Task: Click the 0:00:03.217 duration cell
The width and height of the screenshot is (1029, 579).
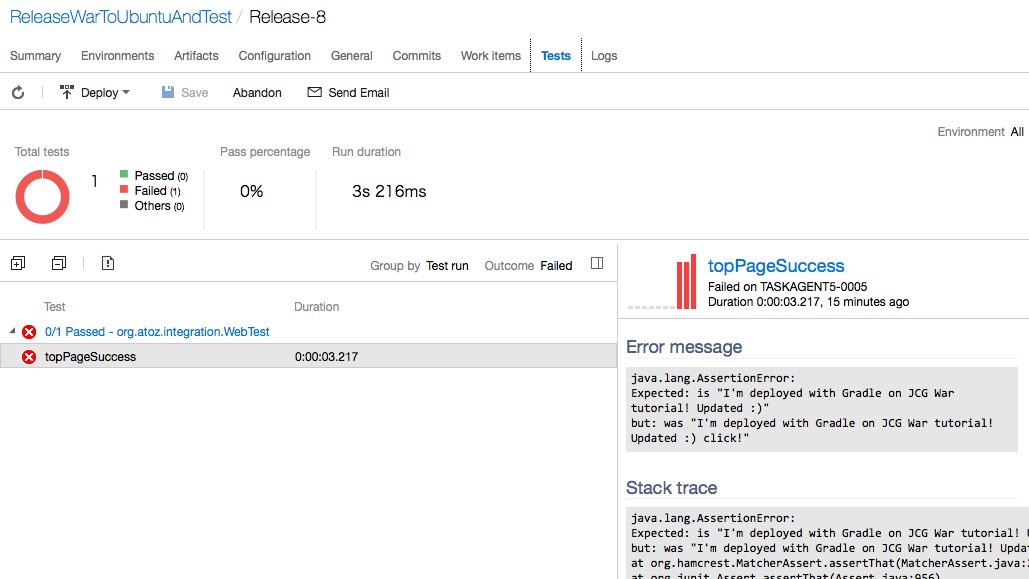Action: pos(326,357)
